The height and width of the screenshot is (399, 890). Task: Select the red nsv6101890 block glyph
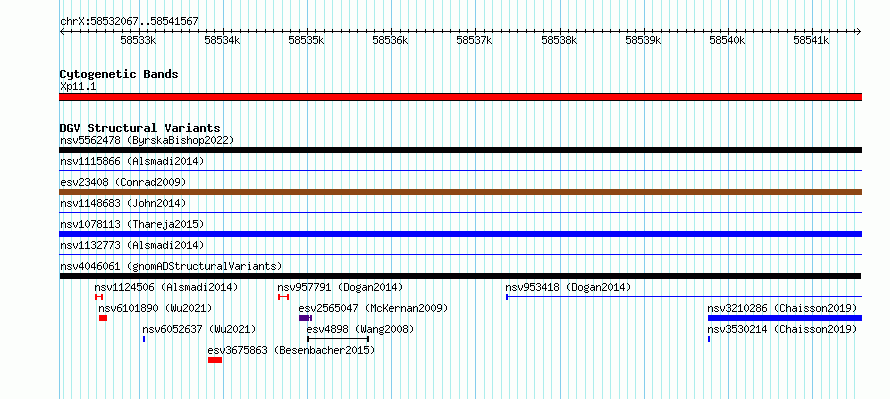[103, 318]
